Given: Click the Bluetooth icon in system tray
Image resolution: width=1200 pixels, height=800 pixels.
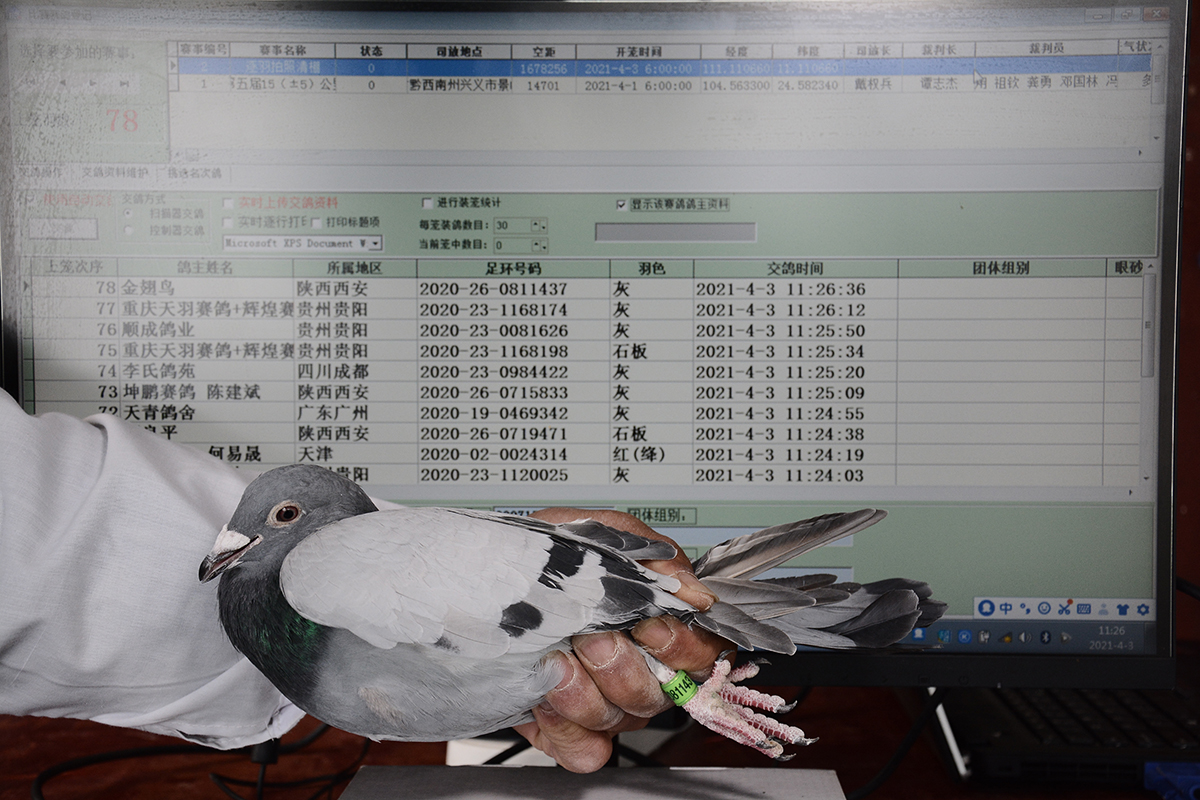Looking at the screenshot, I should tap(1045, 636).
